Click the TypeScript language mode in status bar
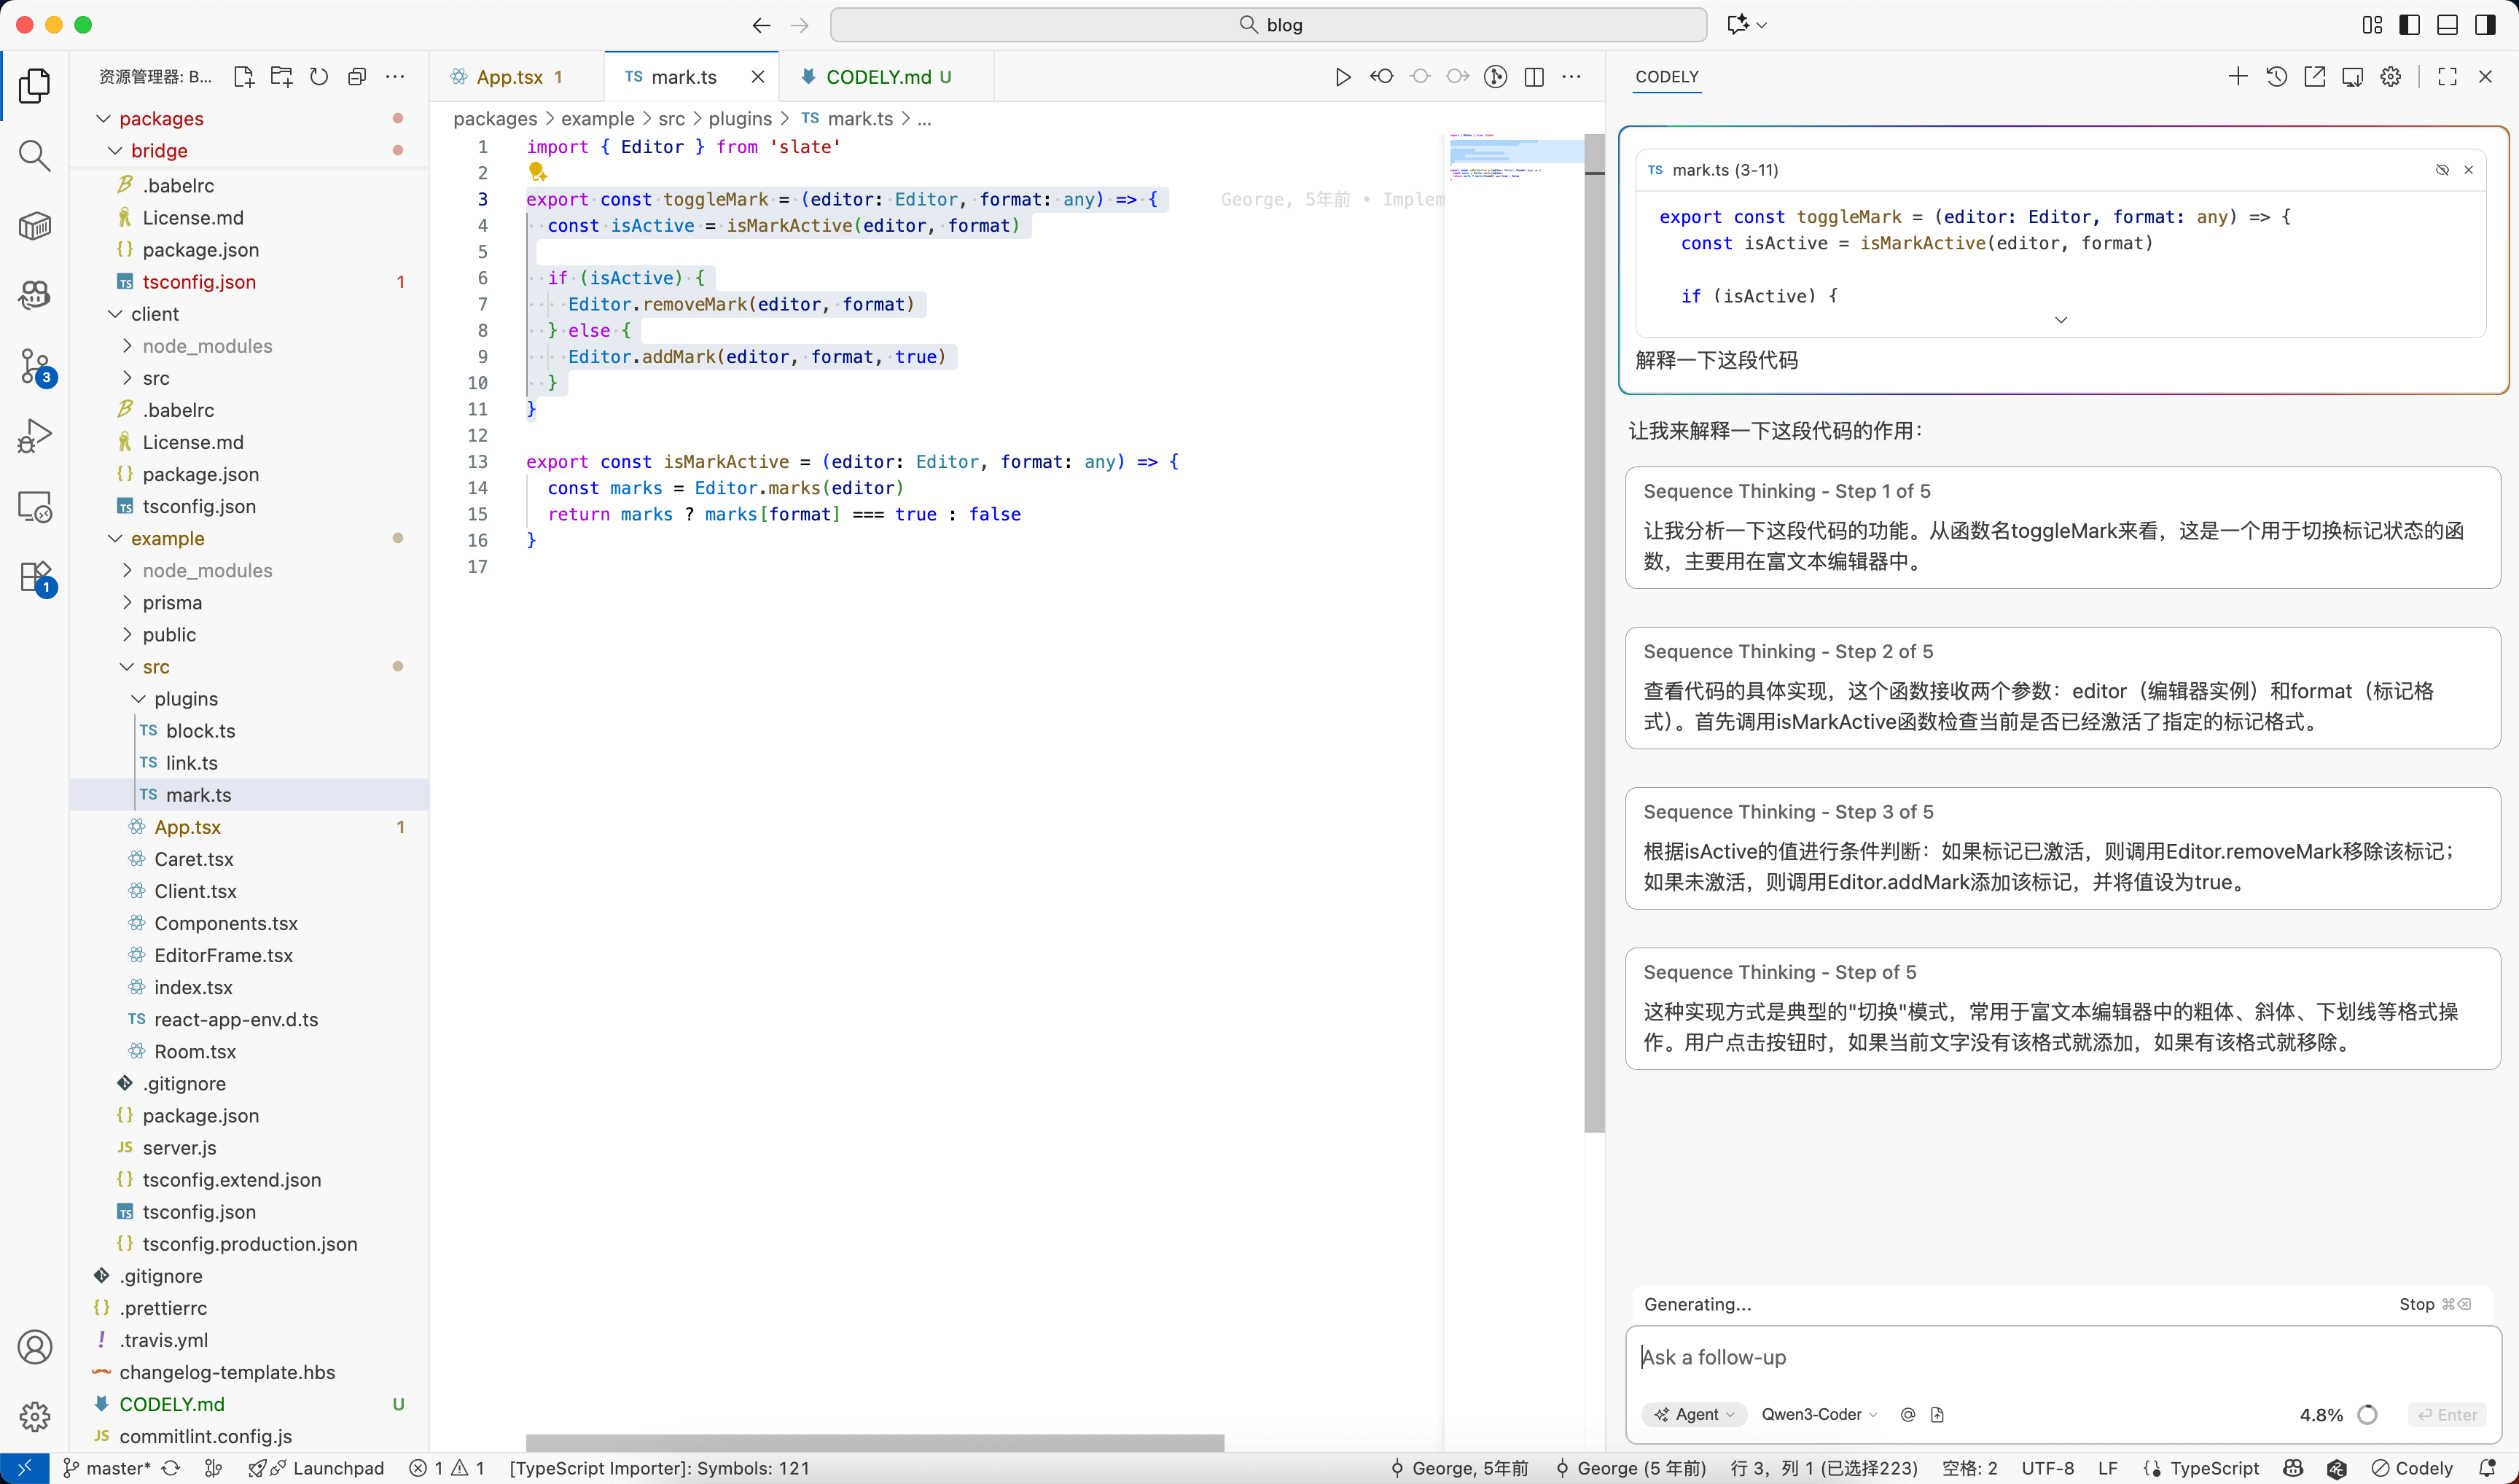This screenshot has height=1484, width=2519. (2213, 1468)
